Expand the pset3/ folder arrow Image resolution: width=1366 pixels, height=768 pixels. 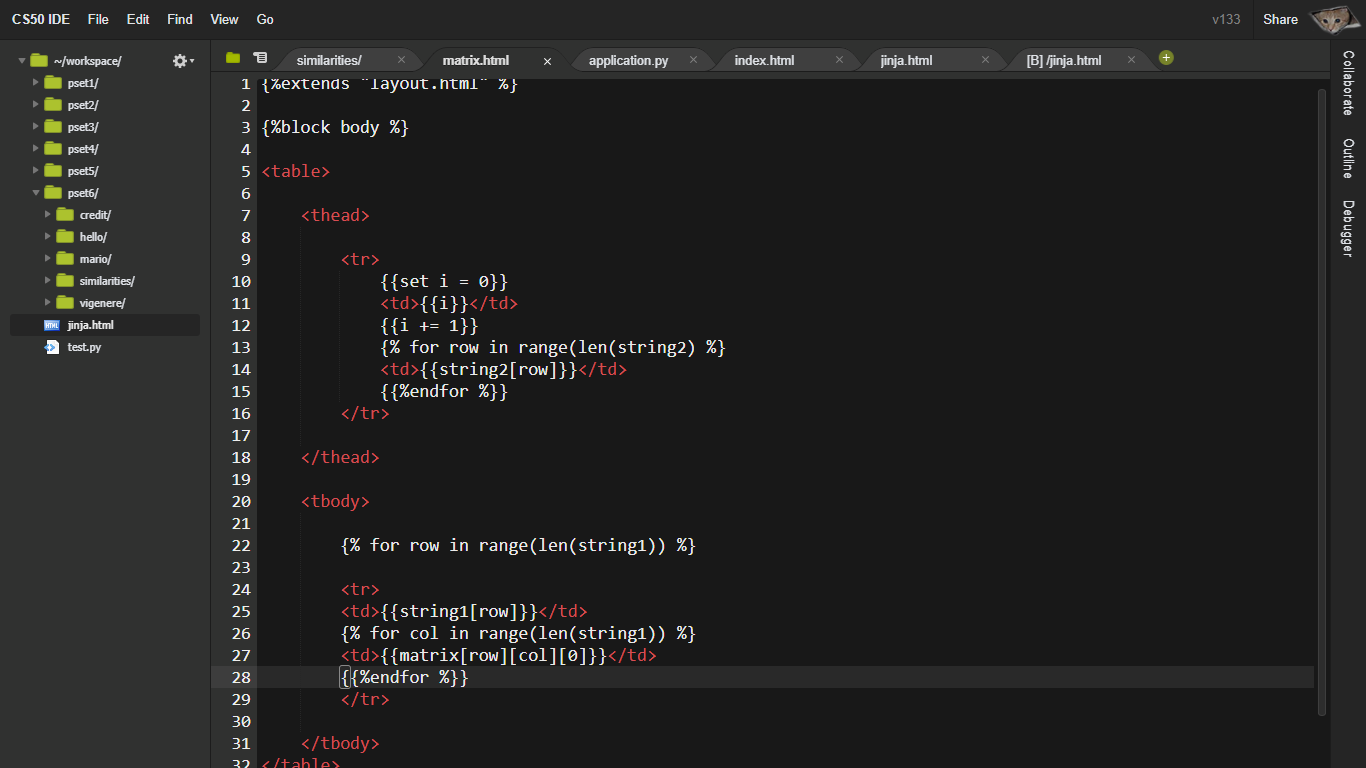coord(36,127)
